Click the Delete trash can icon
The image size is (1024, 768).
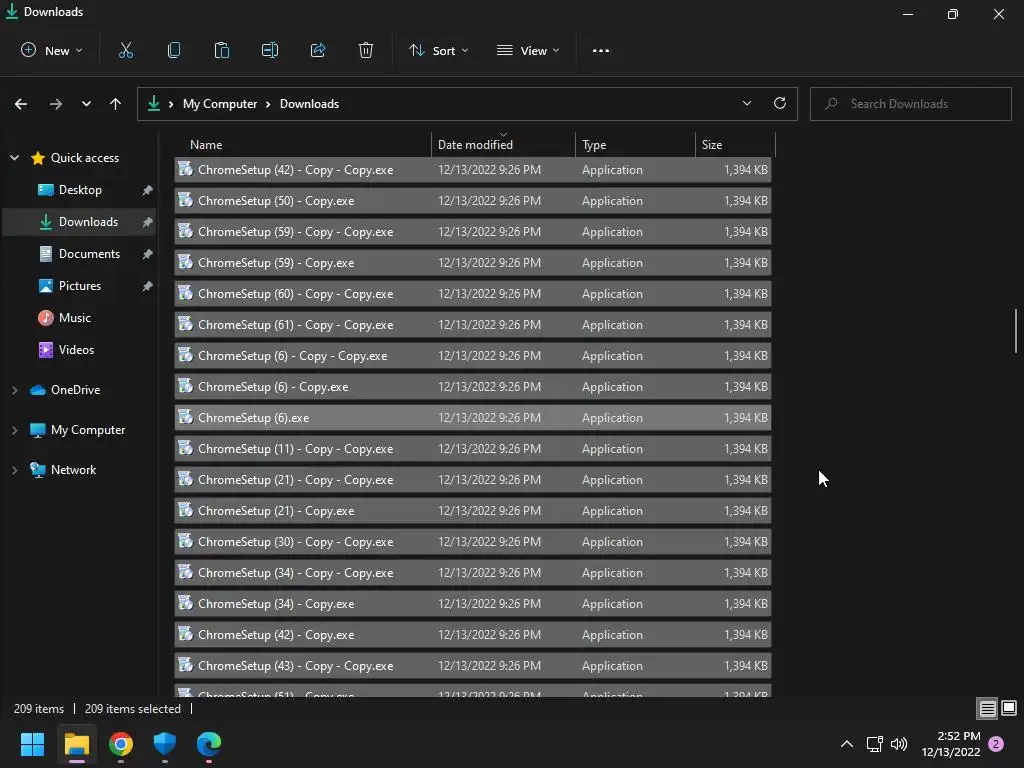(x=366, y=50)
